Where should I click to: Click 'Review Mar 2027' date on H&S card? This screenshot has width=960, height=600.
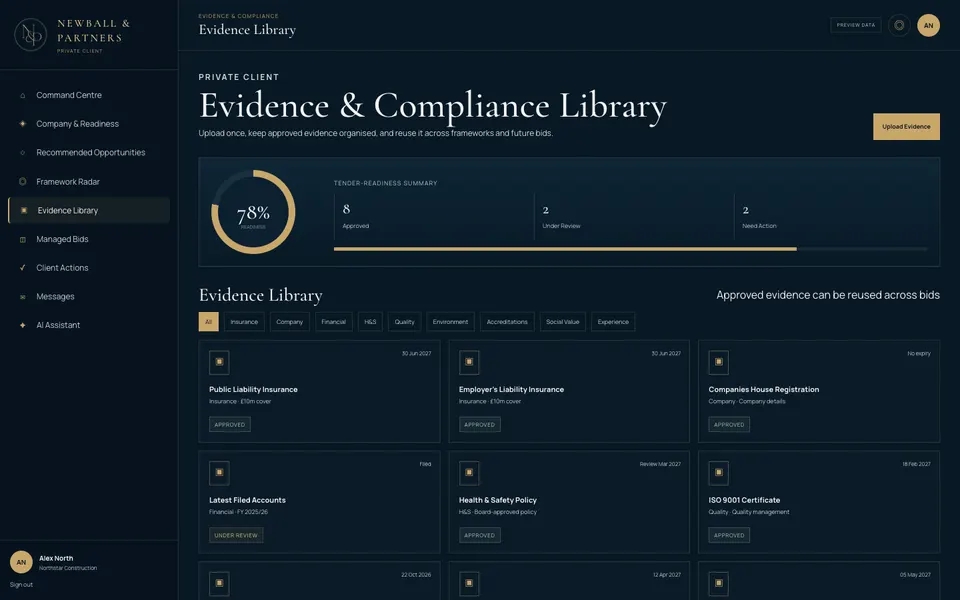(660, 464)
